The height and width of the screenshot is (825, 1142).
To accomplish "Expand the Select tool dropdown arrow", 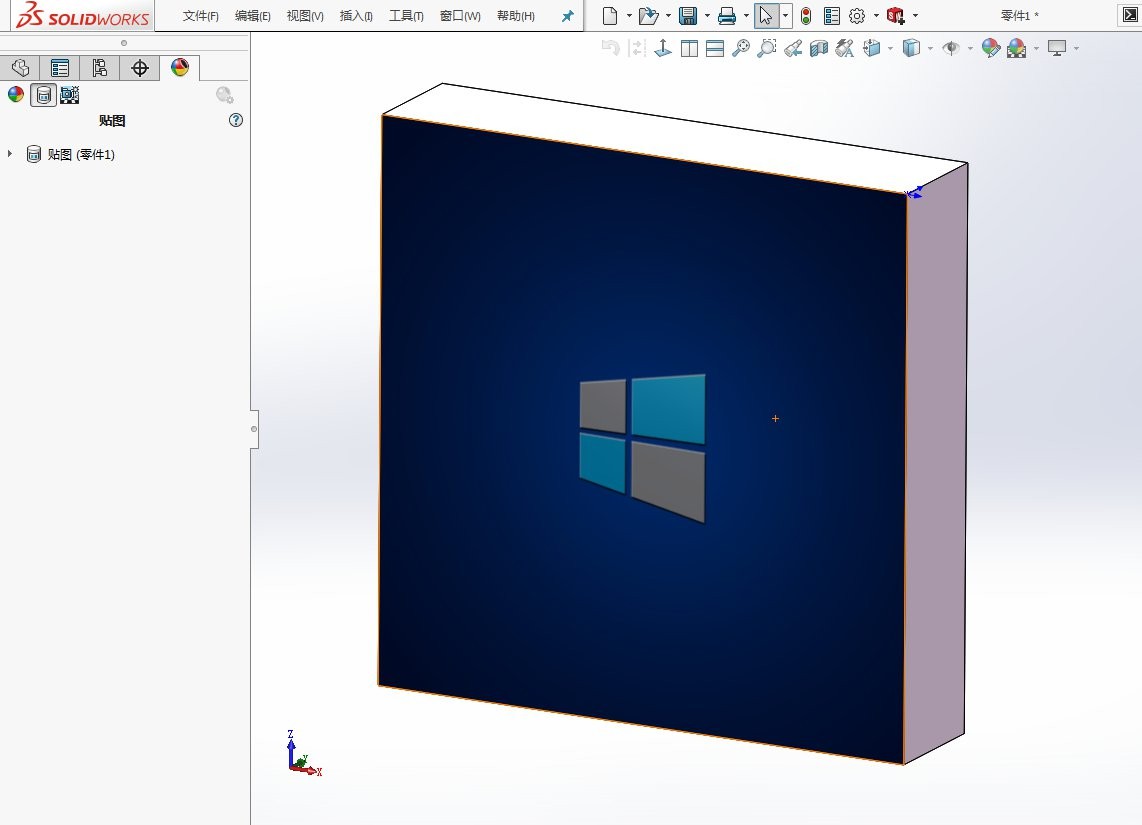I will pyautogui.click(x=785, y=15).
